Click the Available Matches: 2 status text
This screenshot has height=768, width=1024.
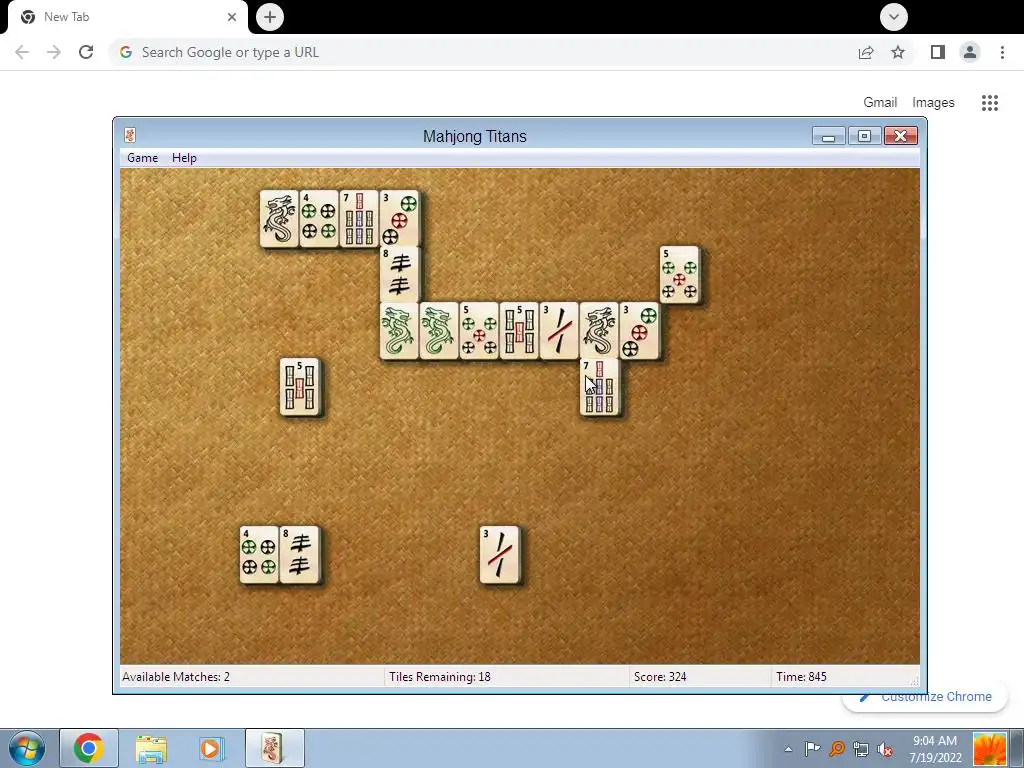176,677
